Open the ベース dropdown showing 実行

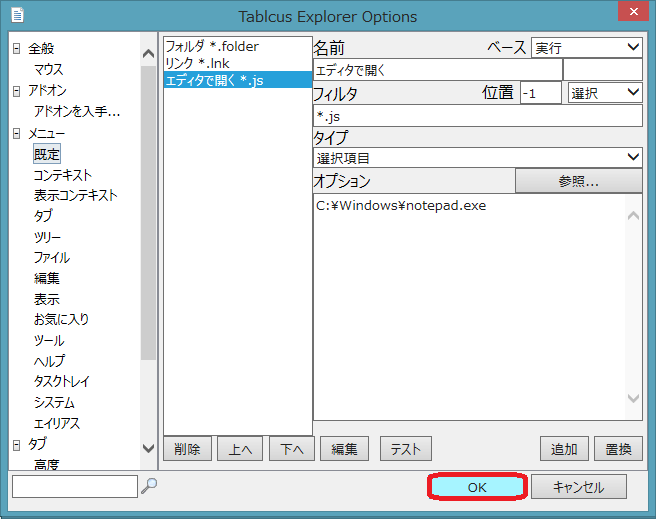(x=586, y=47)
